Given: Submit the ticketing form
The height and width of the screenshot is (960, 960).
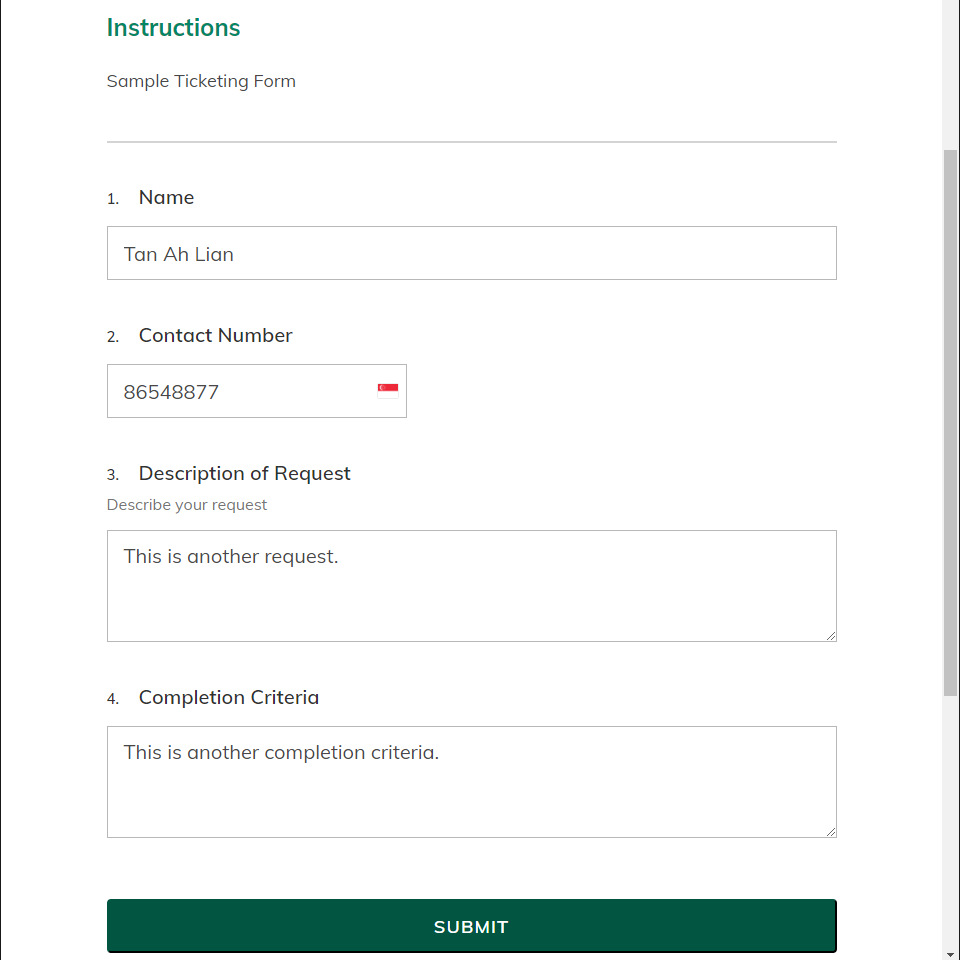Looking at the screenshot, I should (471, 926).
